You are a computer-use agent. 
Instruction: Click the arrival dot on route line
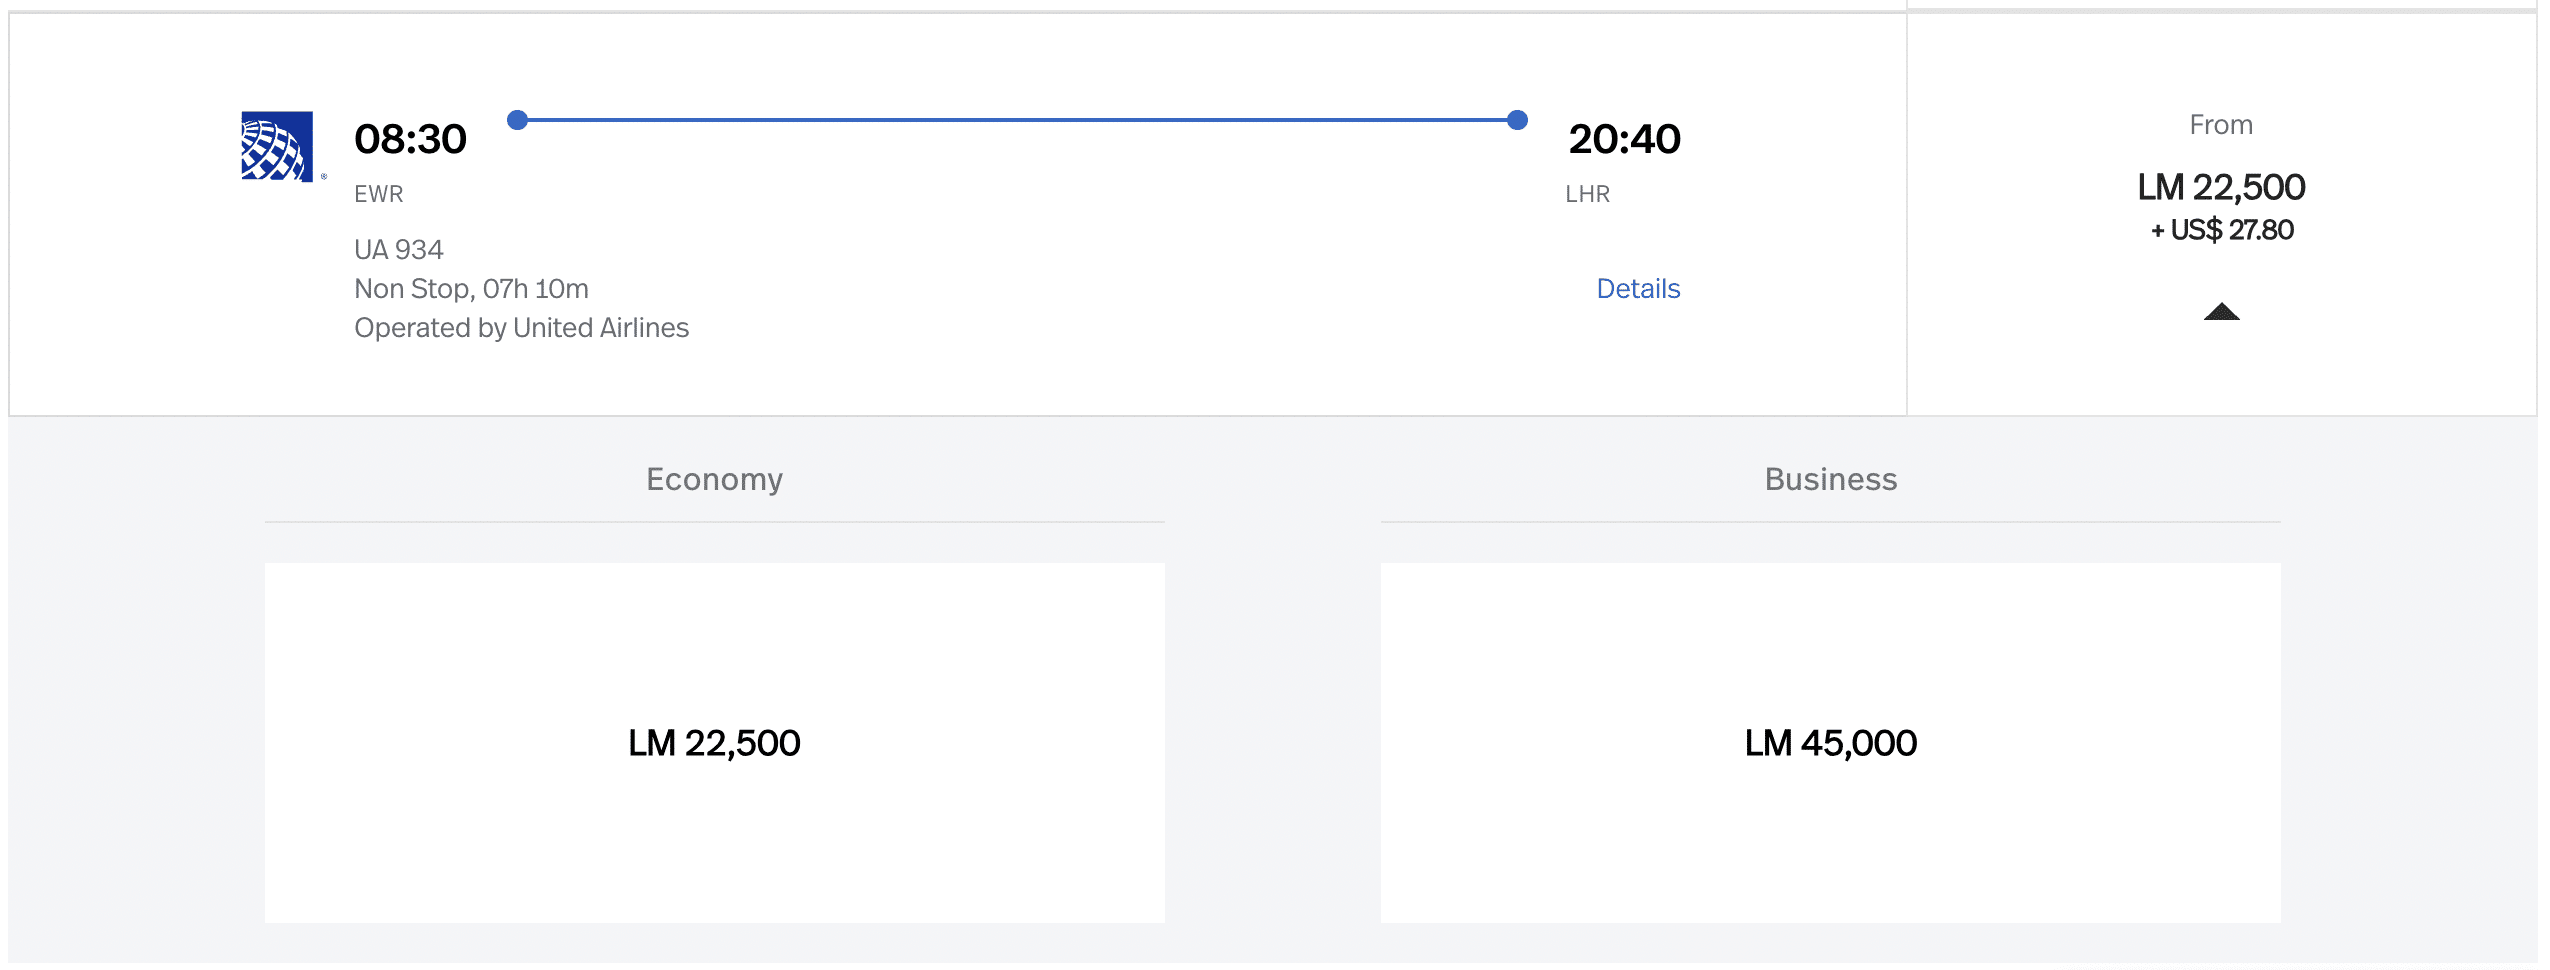click(x=1516, y=120)
